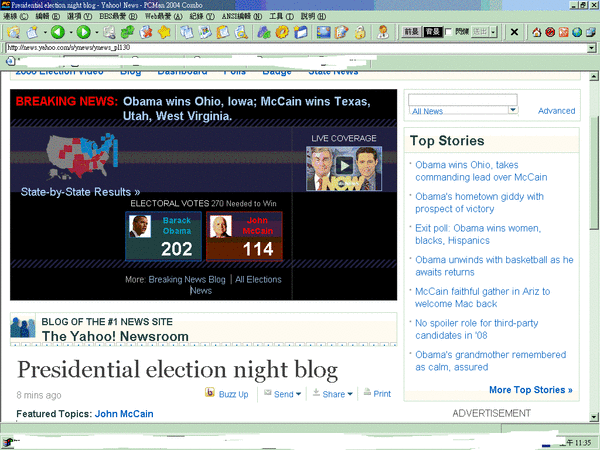This screenshot has height=450, width=600.
Task: Open the 送出 dropdown arrow
Action: tap(494, 32)
